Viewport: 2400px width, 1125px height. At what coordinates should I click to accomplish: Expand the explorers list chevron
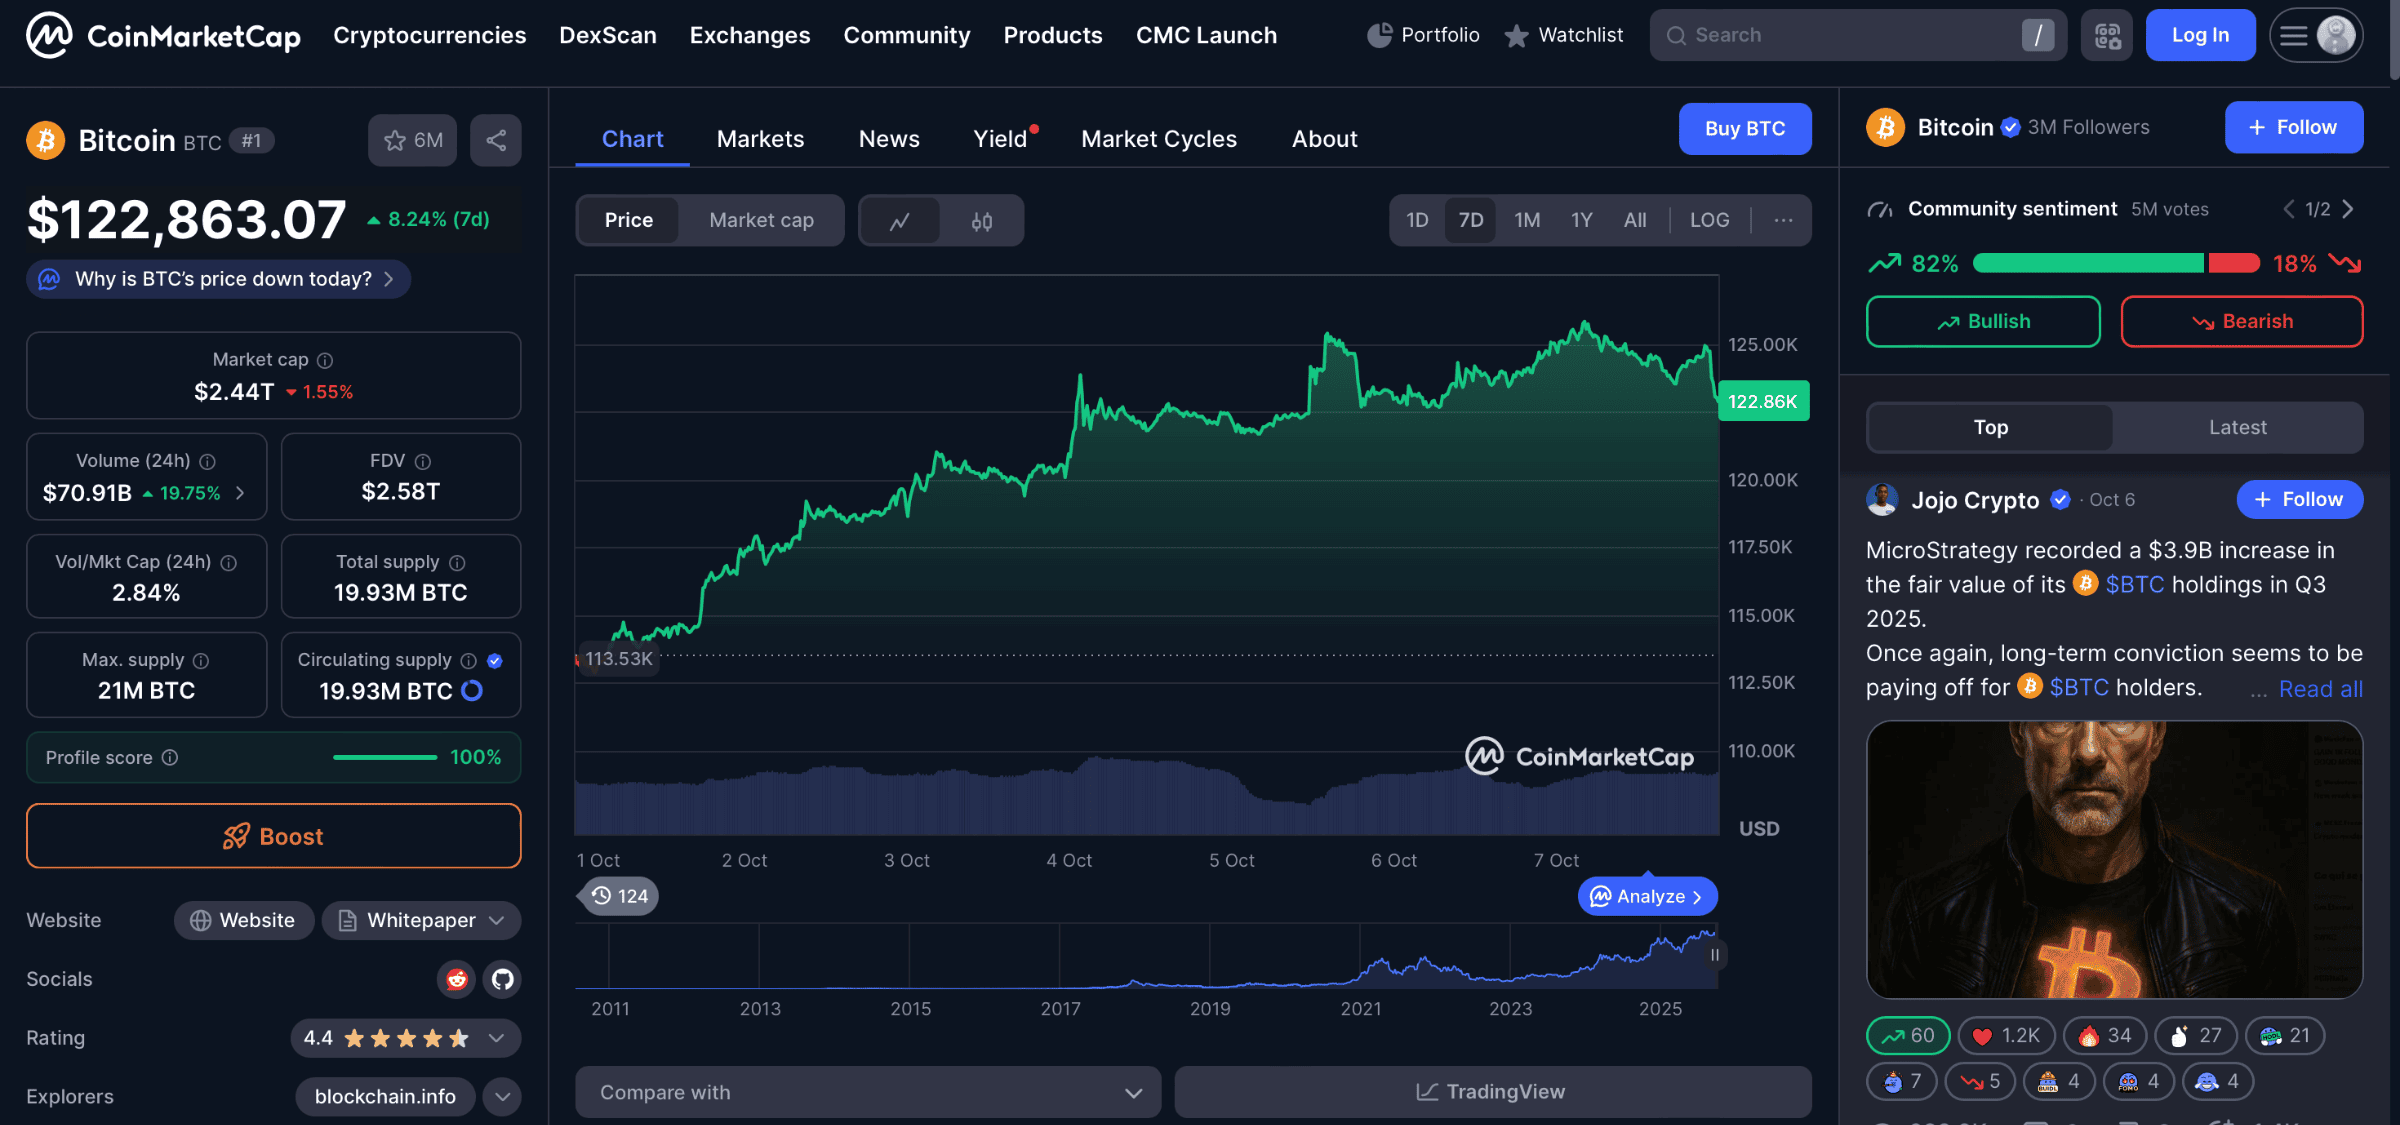(502, 1096)
